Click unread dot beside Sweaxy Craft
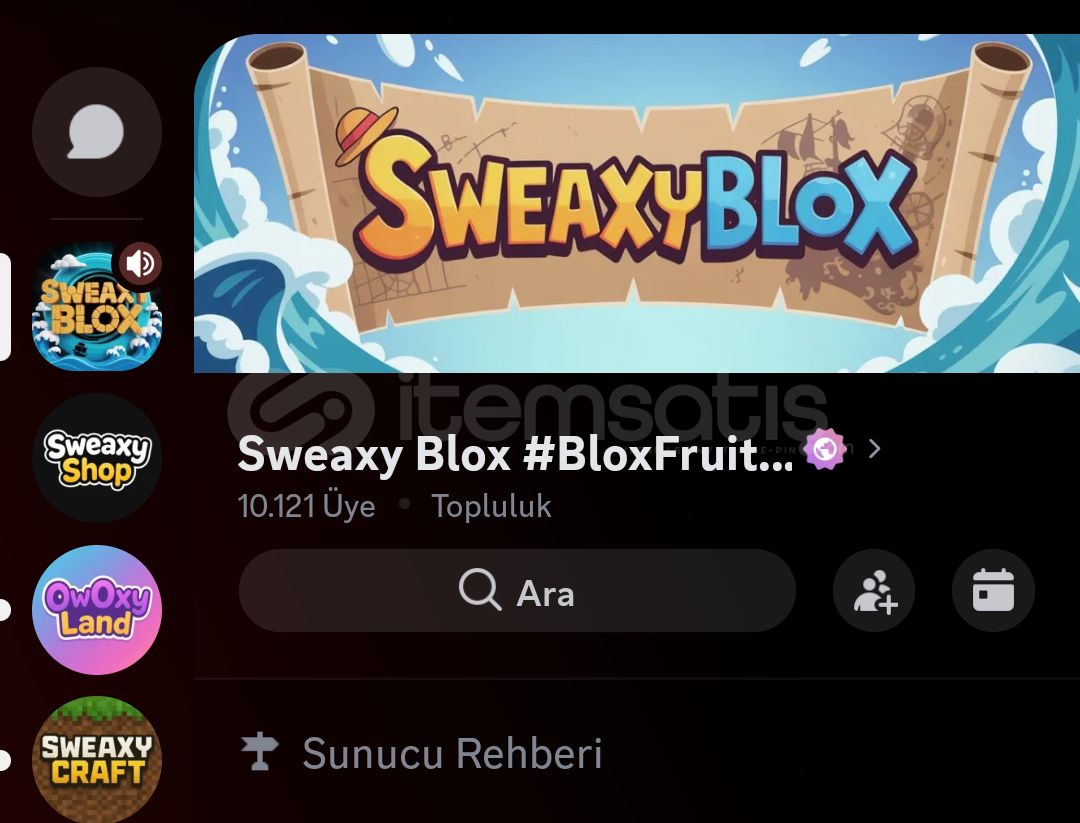 tap(5, 760)
